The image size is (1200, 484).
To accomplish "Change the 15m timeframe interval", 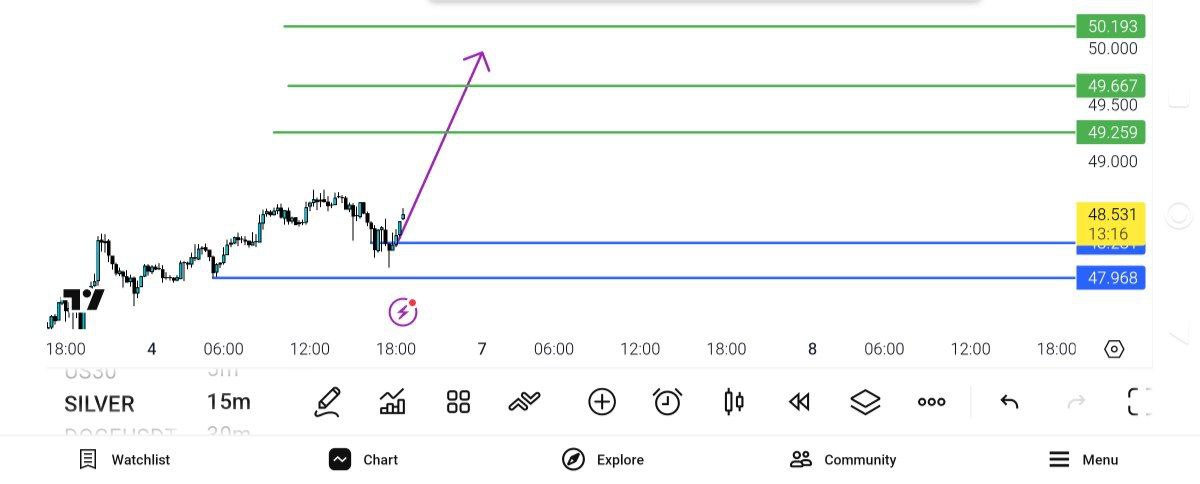I will [x=228, y=403].
